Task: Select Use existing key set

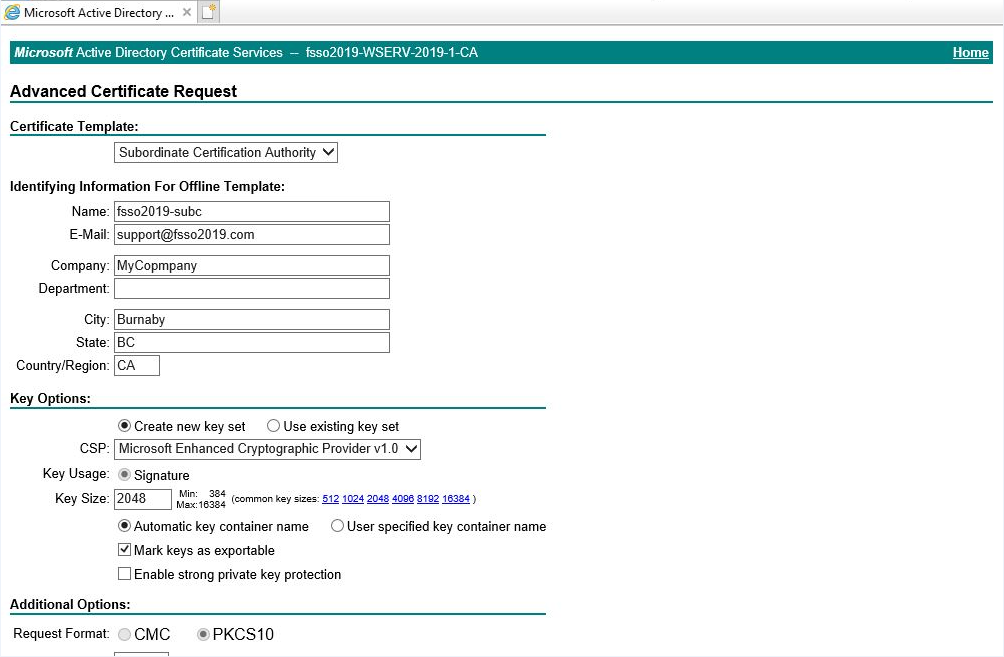Action: pos(273,426)
